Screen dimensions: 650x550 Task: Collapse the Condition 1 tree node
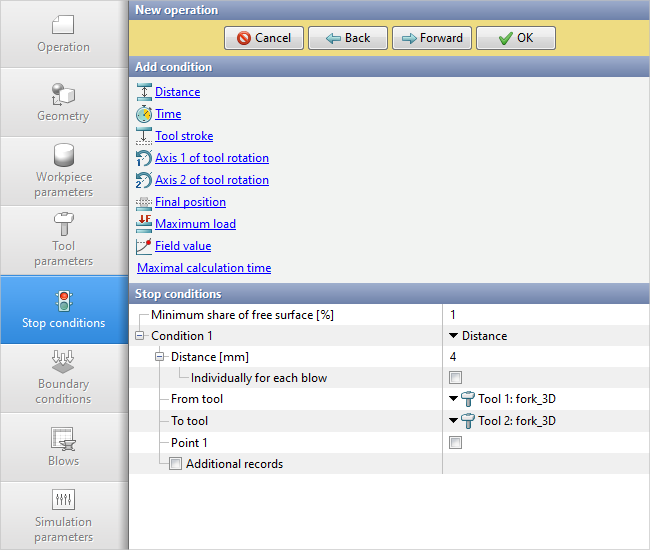pyautogui.click(x=139, y=336)
